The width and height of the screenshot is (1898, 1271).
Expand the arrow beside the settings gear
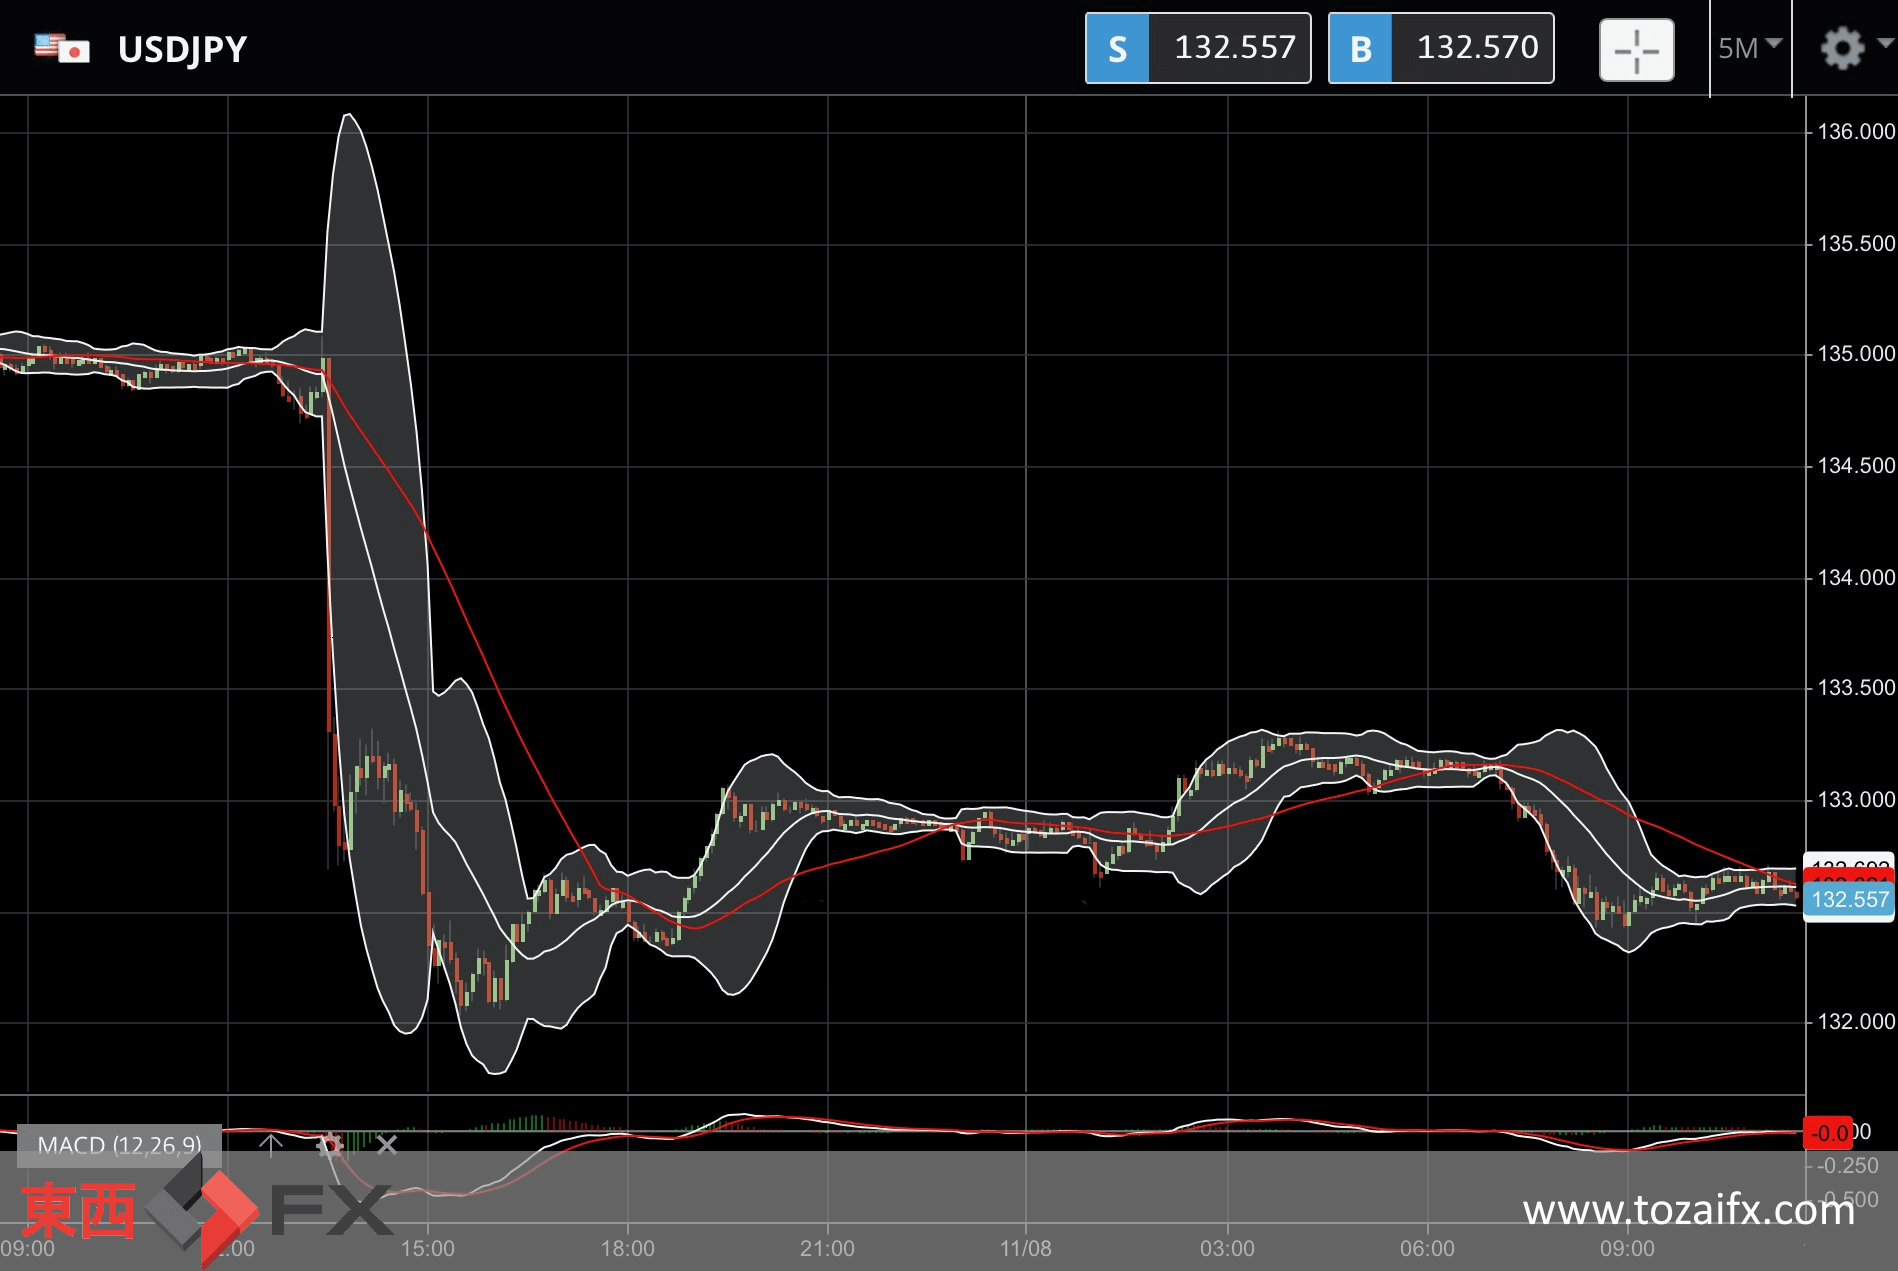[1885, 43]
